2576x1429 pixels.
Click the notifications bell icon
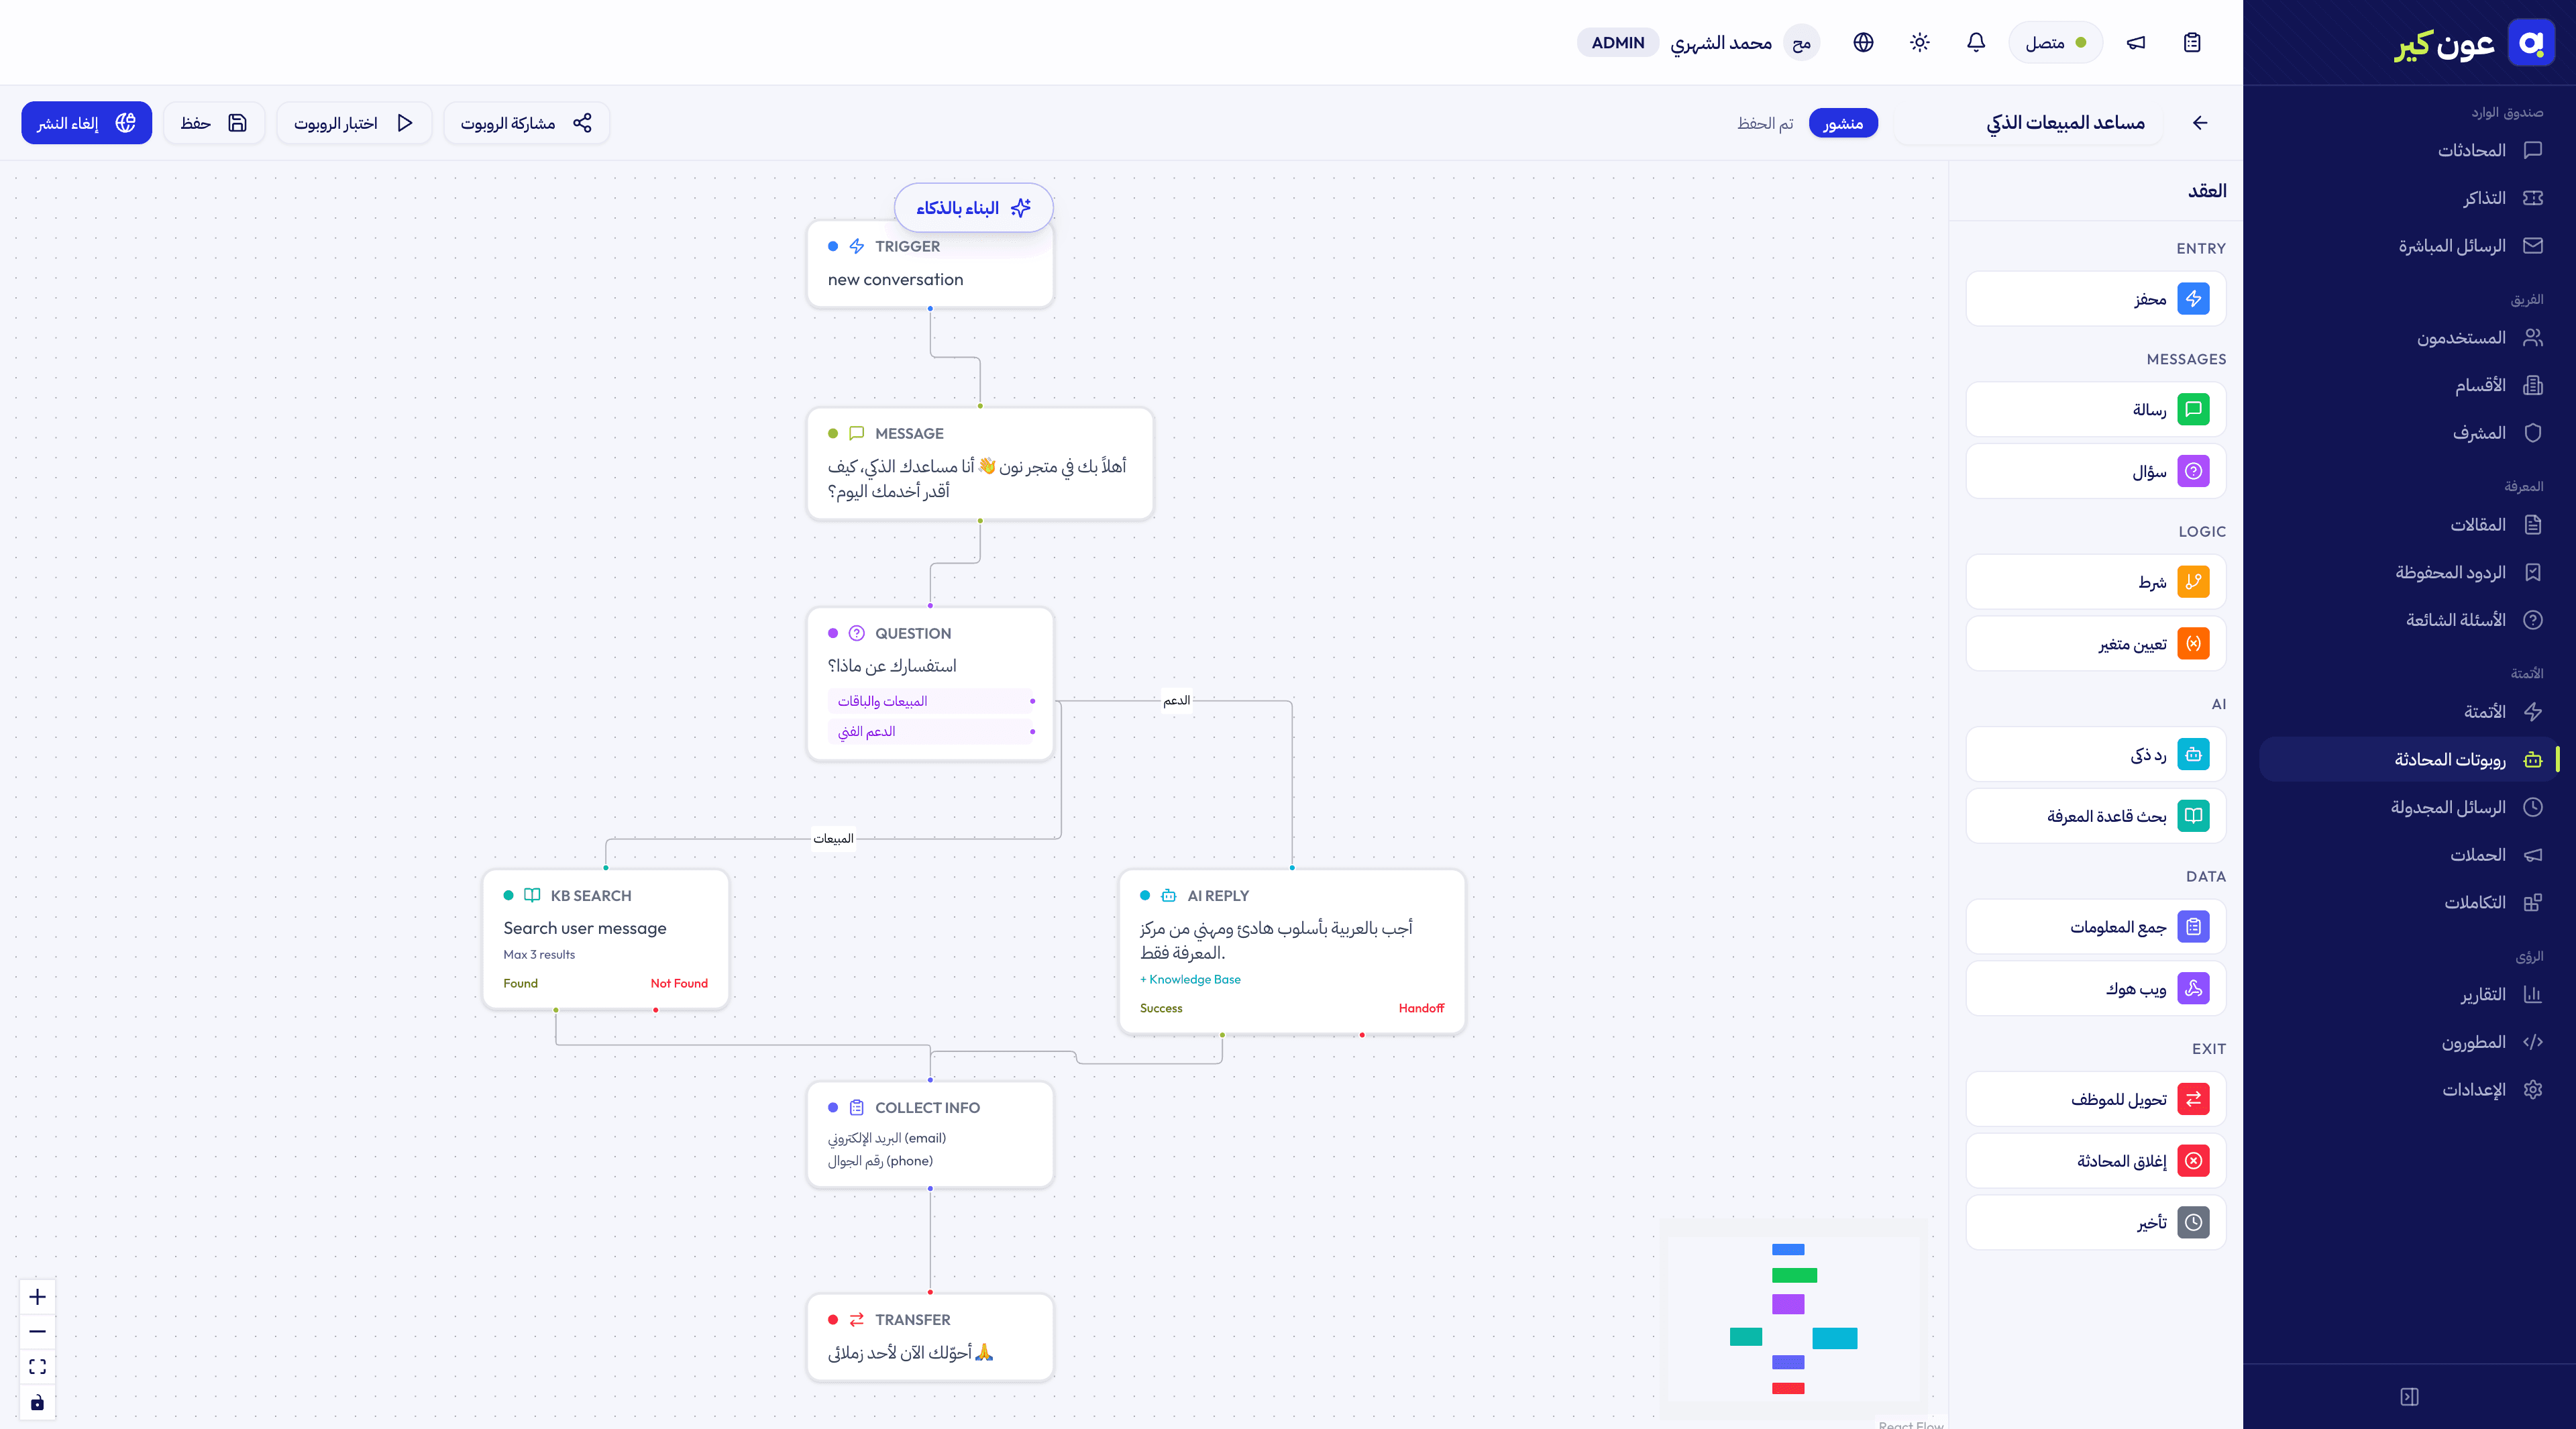point(1975,42)
